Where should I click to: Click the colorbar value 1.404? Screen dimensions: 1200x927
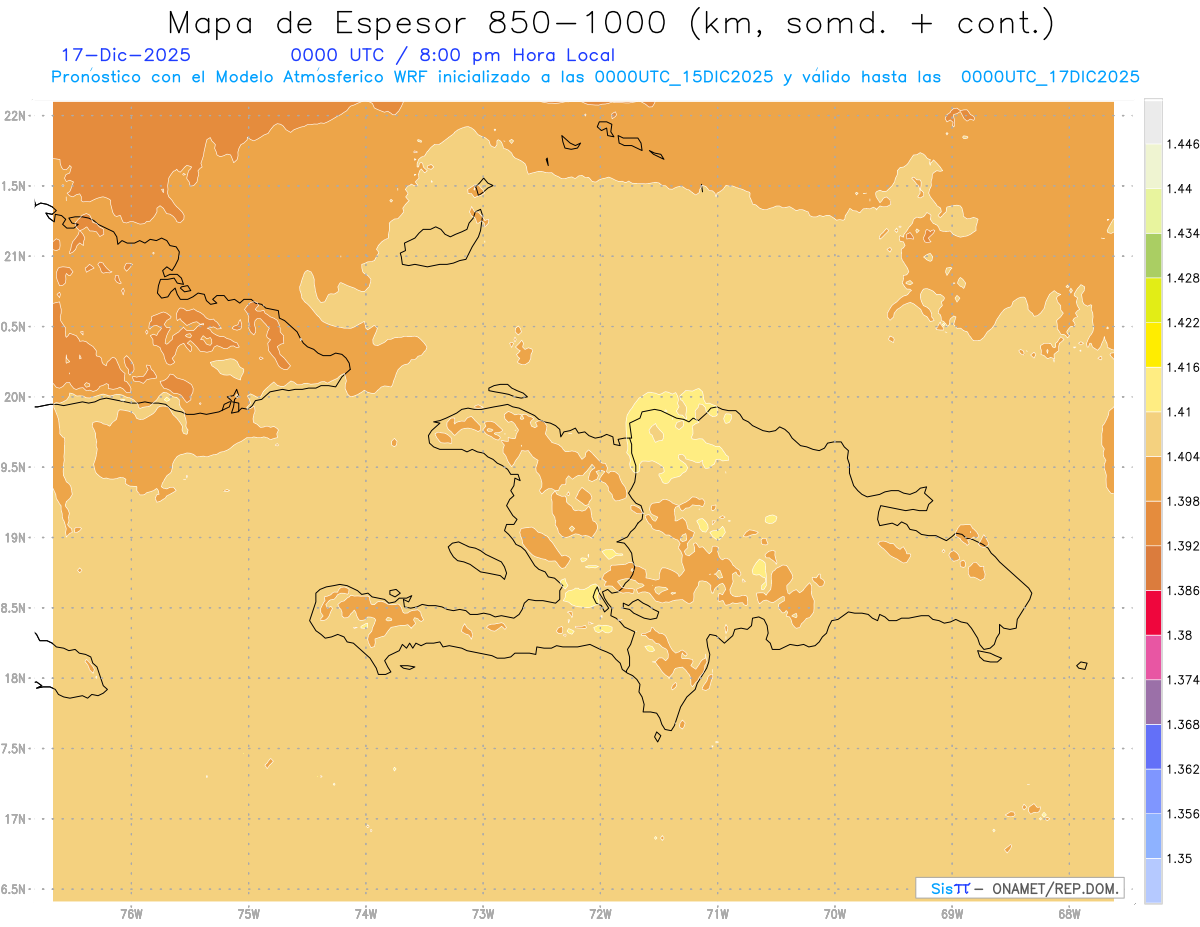[1183, 457]
